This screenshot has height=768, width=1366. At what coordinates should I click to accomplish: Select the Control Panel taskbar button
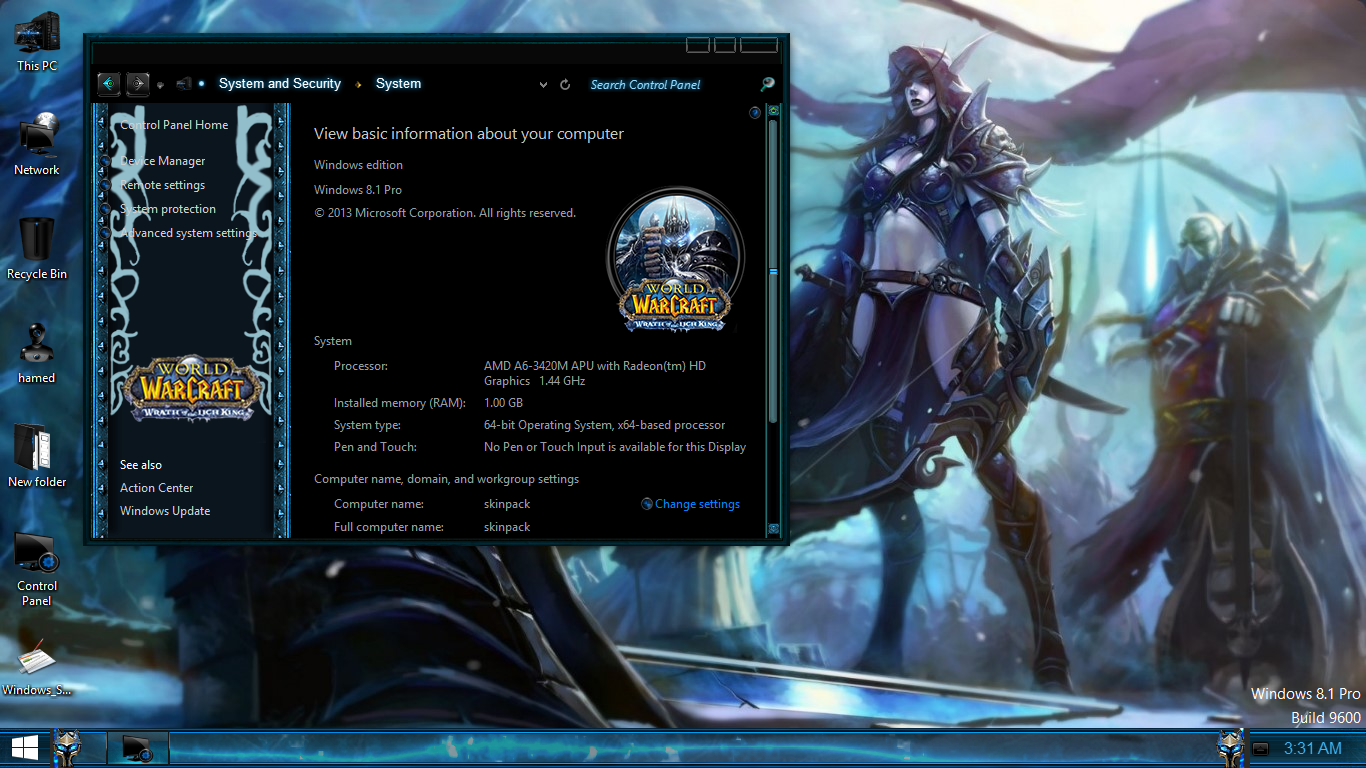click(x=138, y=748)
